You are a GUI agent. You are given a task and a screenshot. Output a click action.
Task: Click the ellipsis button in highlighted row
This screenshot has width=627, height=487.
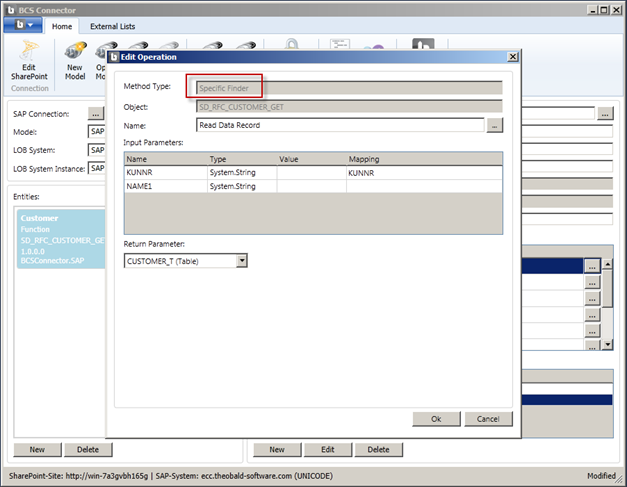[x=592, y=266]
